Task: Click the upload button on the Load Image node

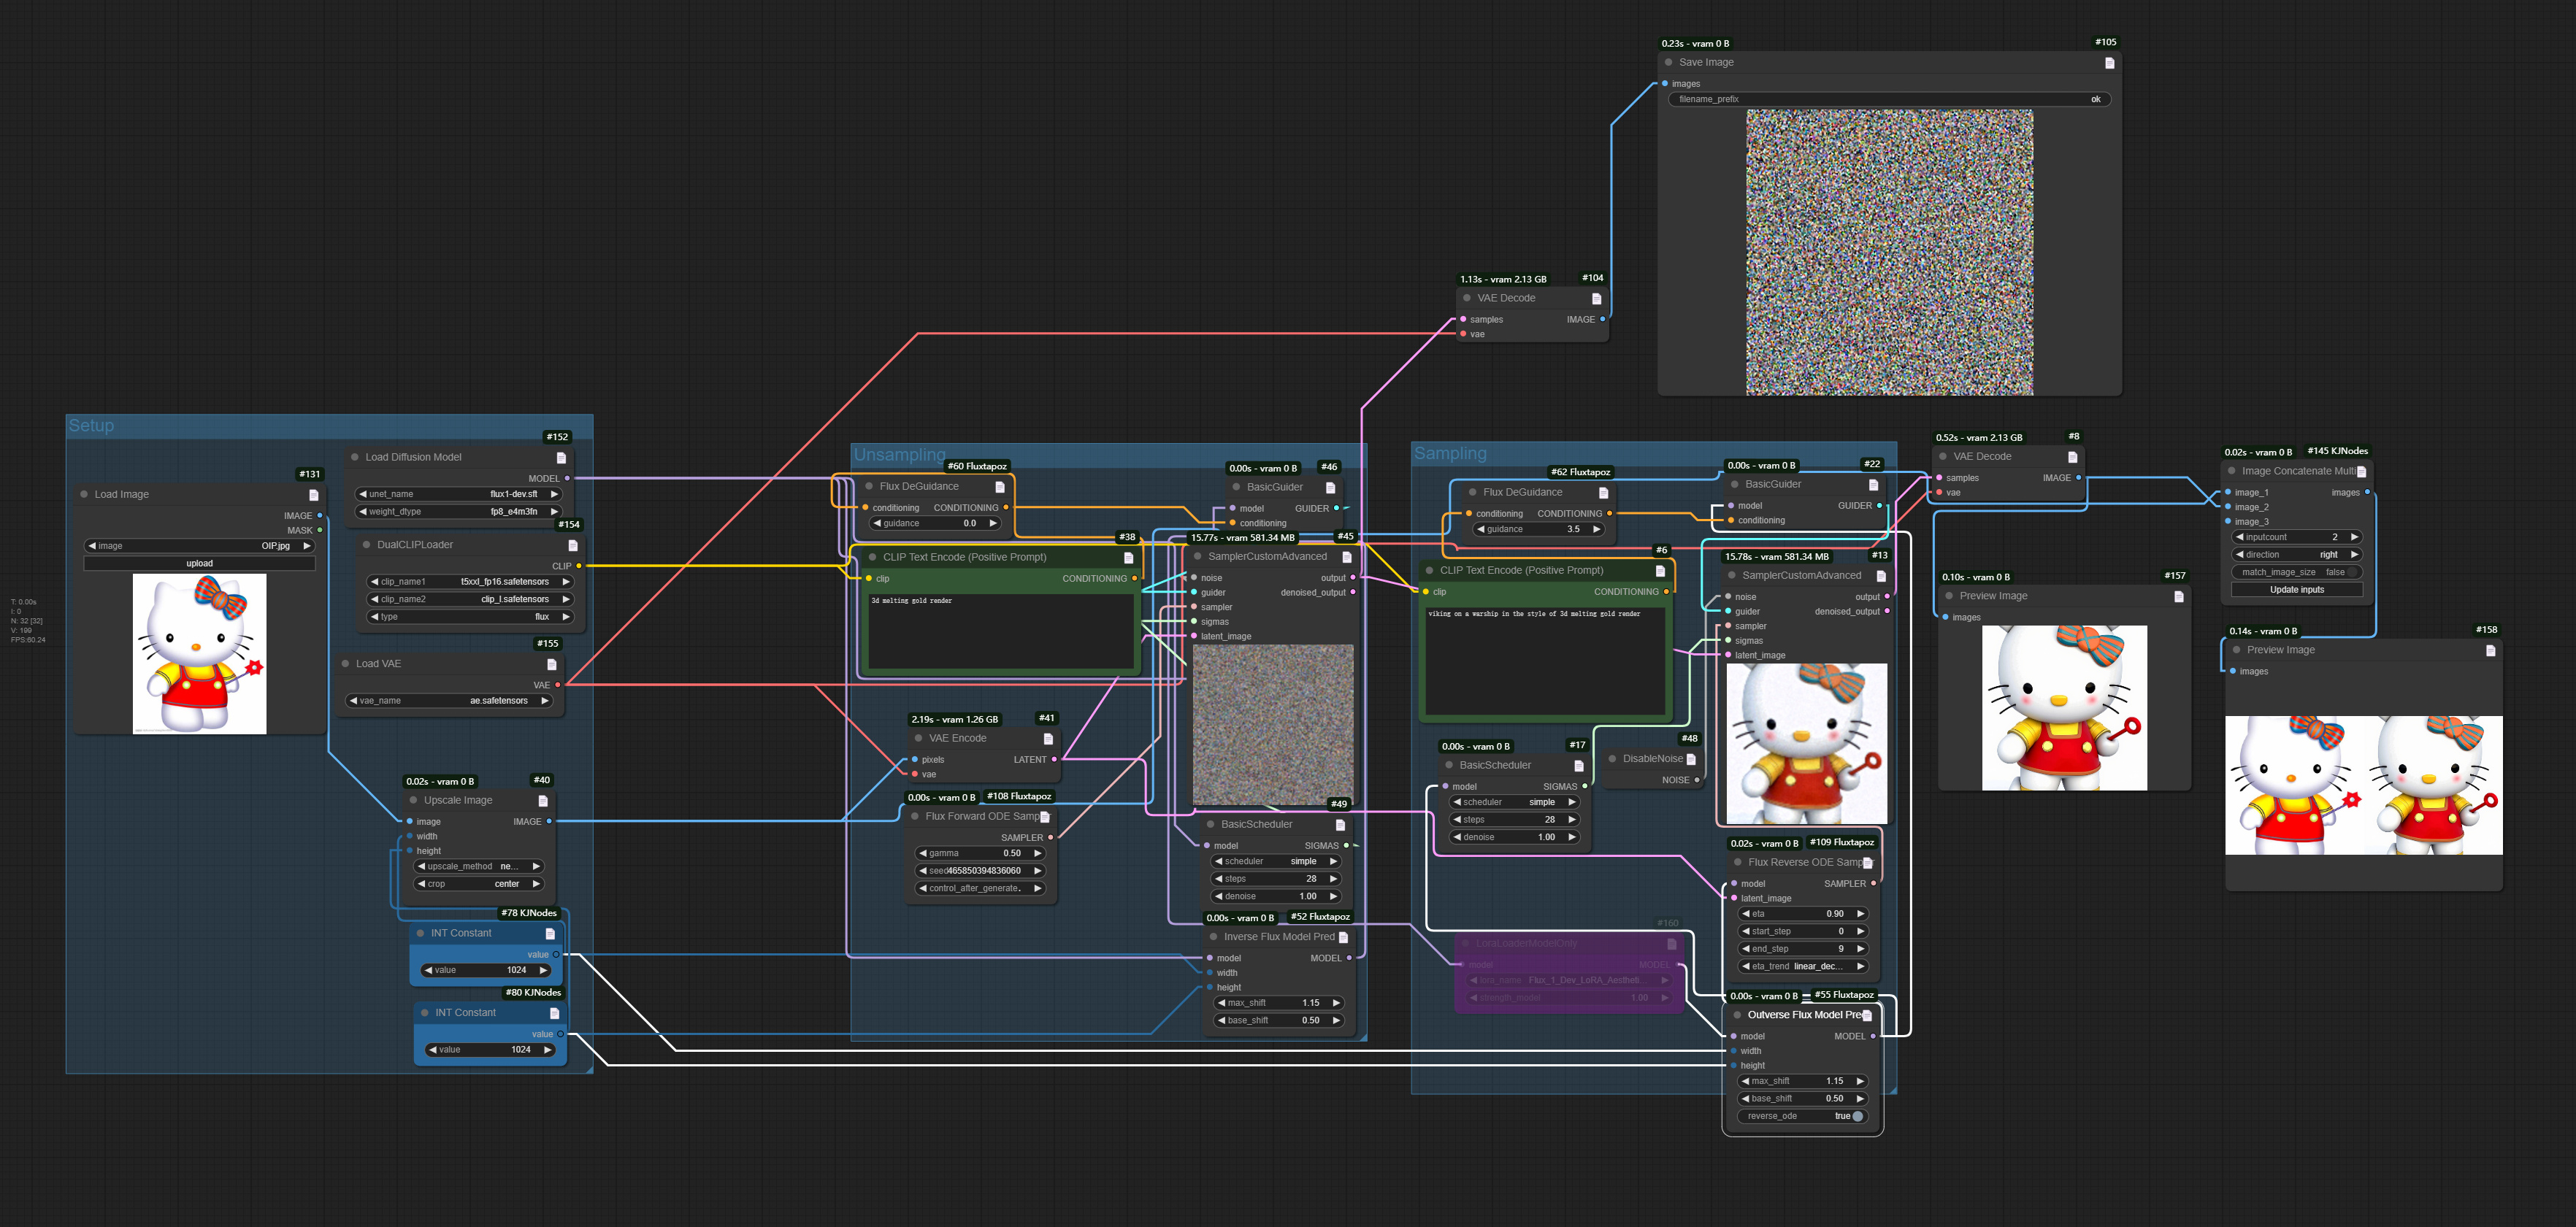Action: point(199,563)
